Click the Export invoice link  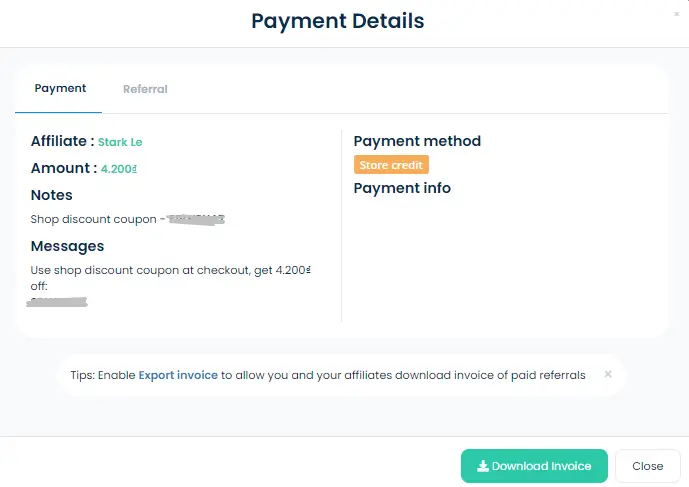pos(178,375)
